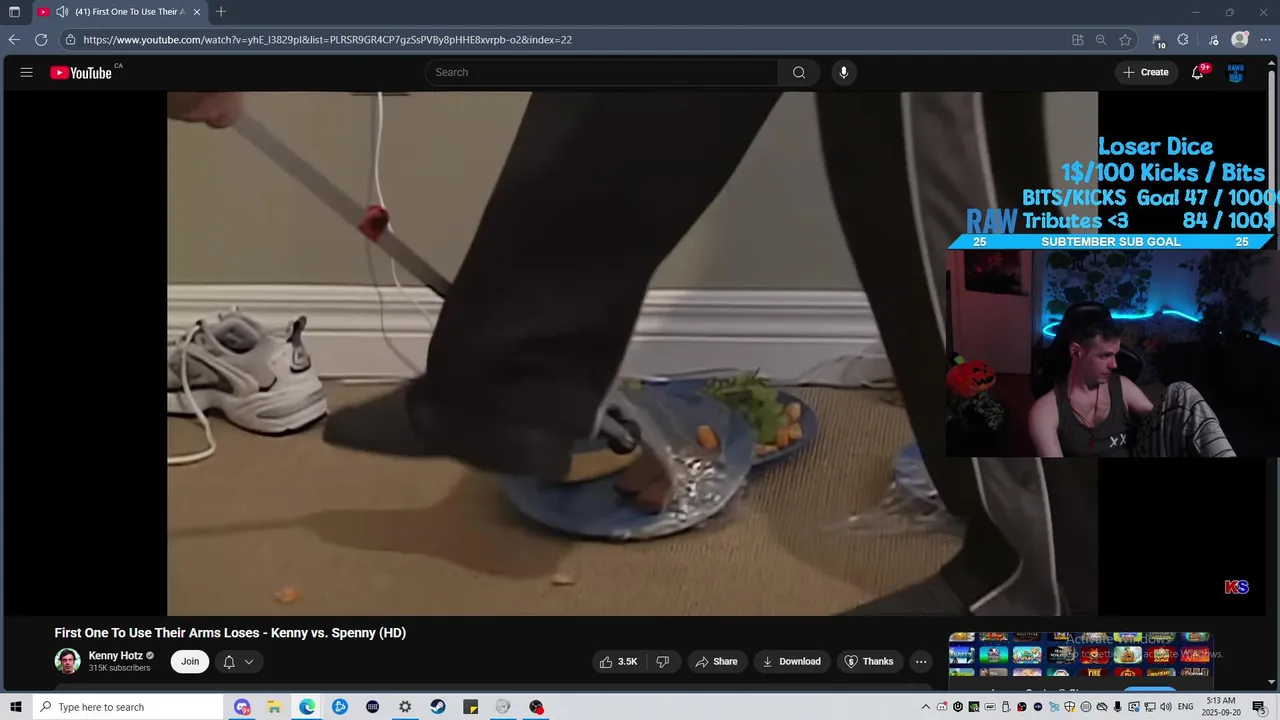Open the Kenny Hotz channel name link

tap(115, 656)
